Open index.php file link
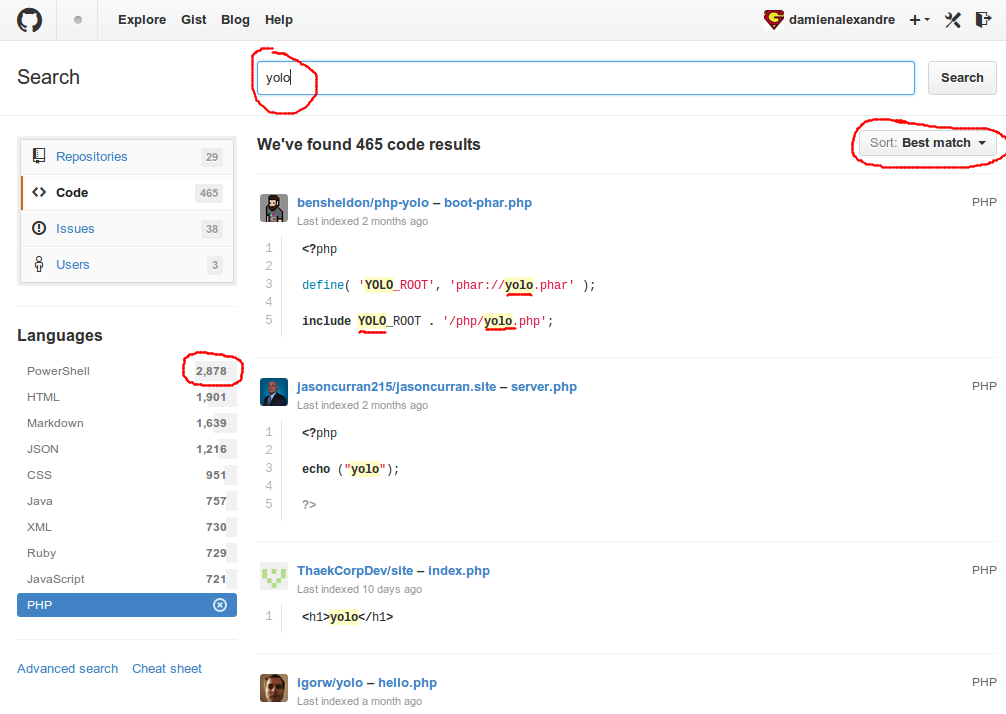1006x714 pixels. pos(459,571)
